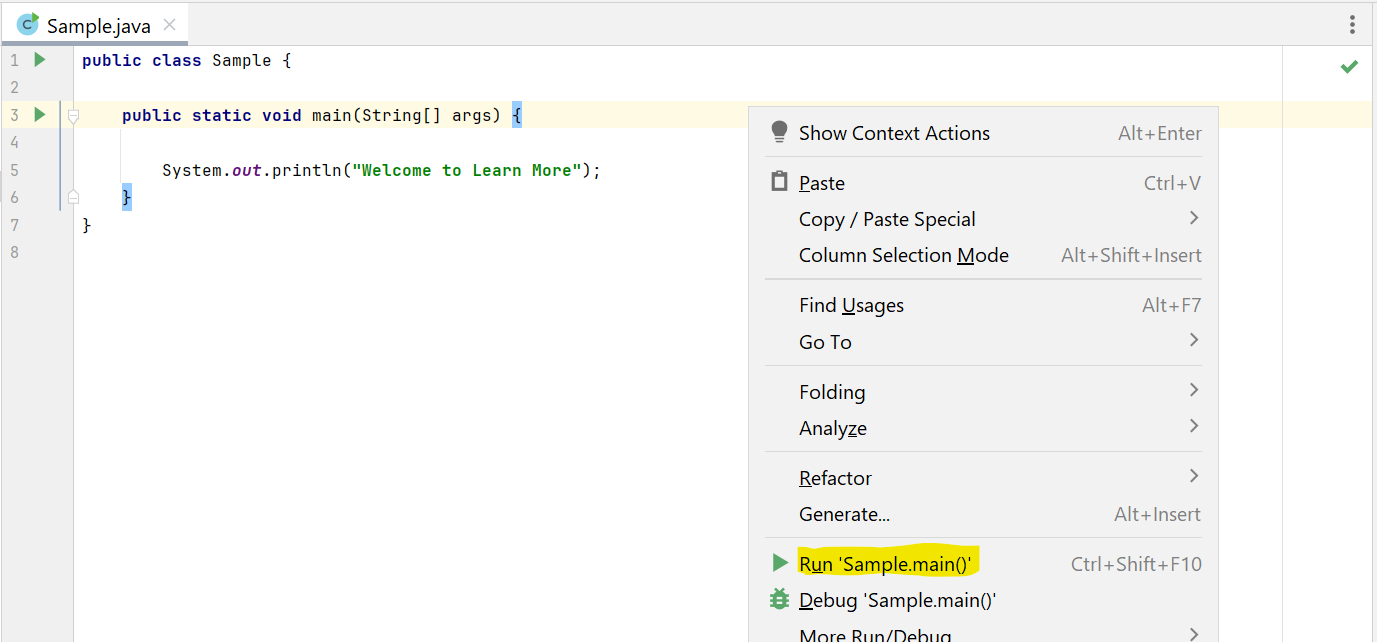Click fold end marker on line 6
The image size is (1377, 642).
73,197
